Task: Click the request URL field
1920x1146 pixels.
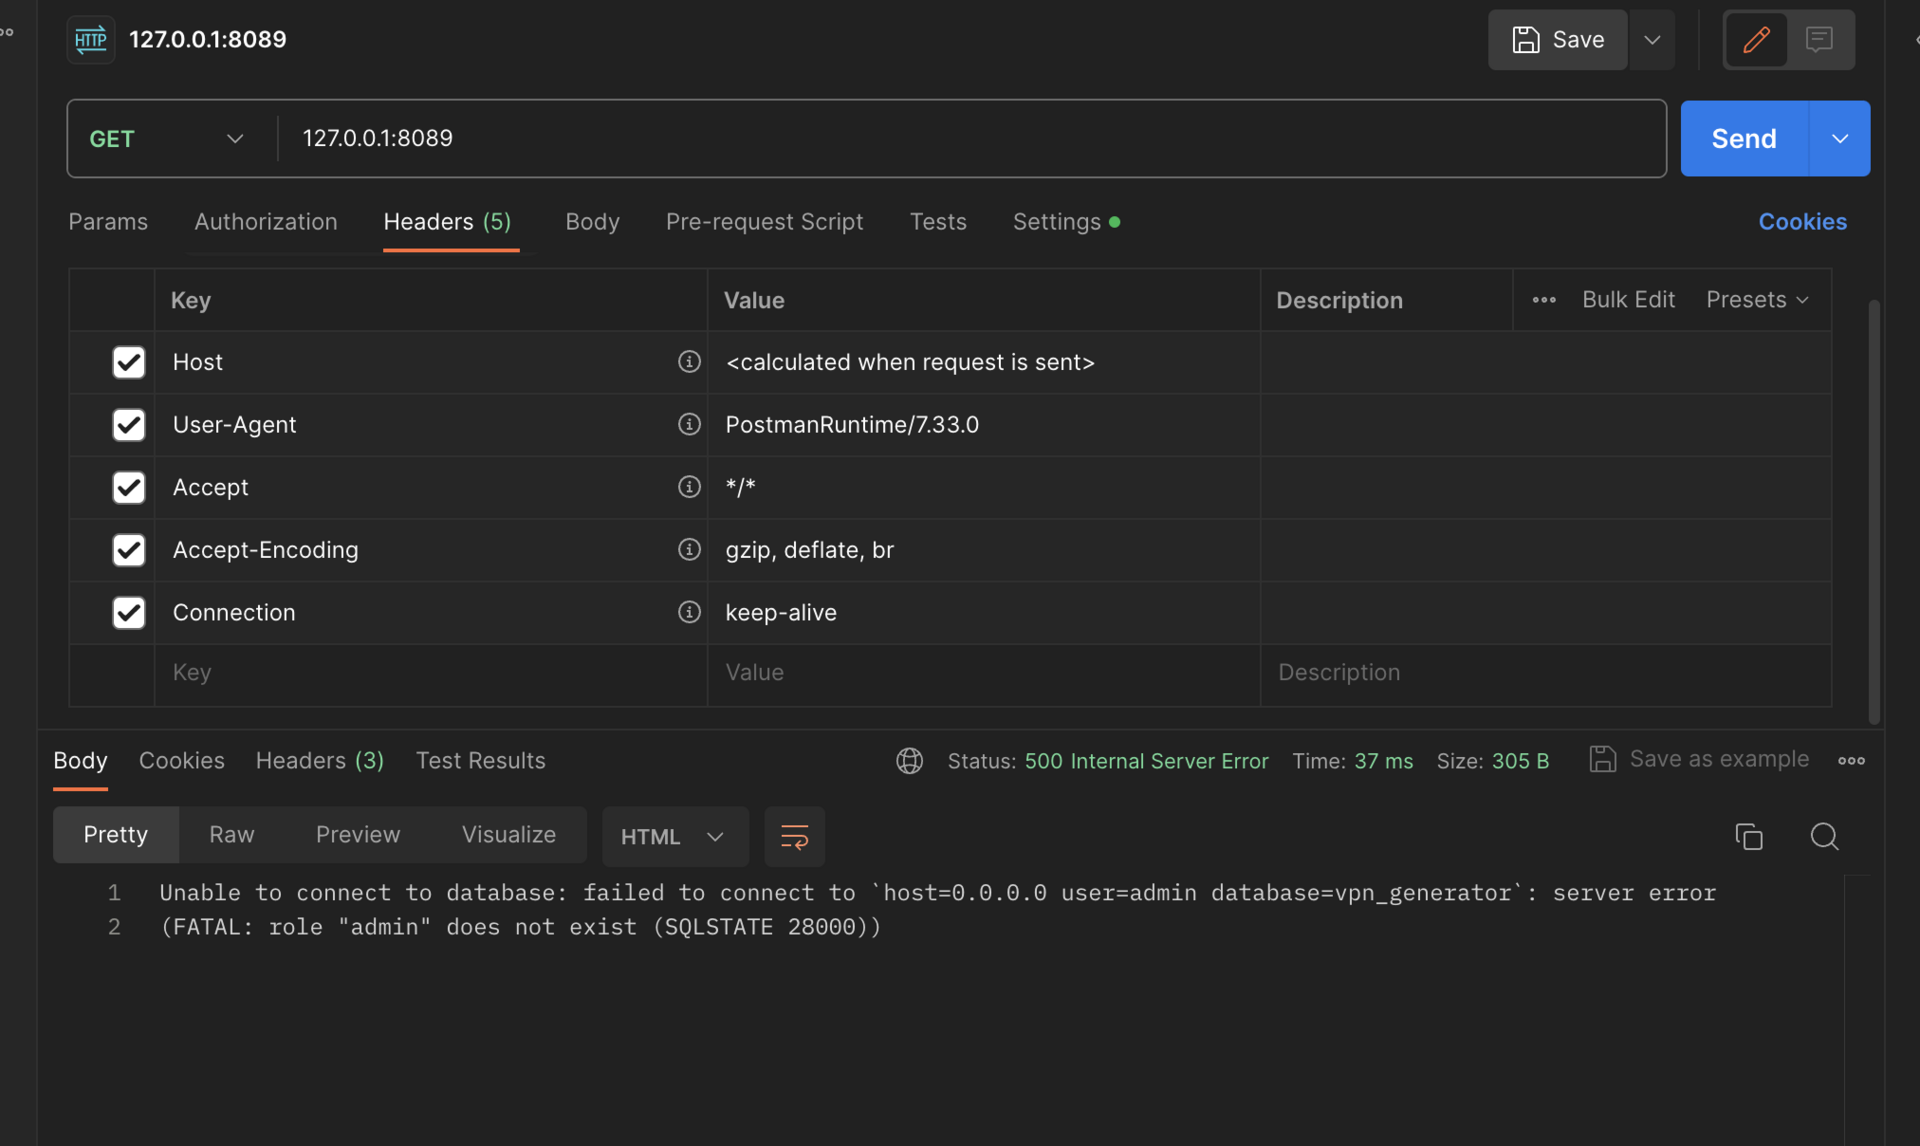Action: point(971,138)
